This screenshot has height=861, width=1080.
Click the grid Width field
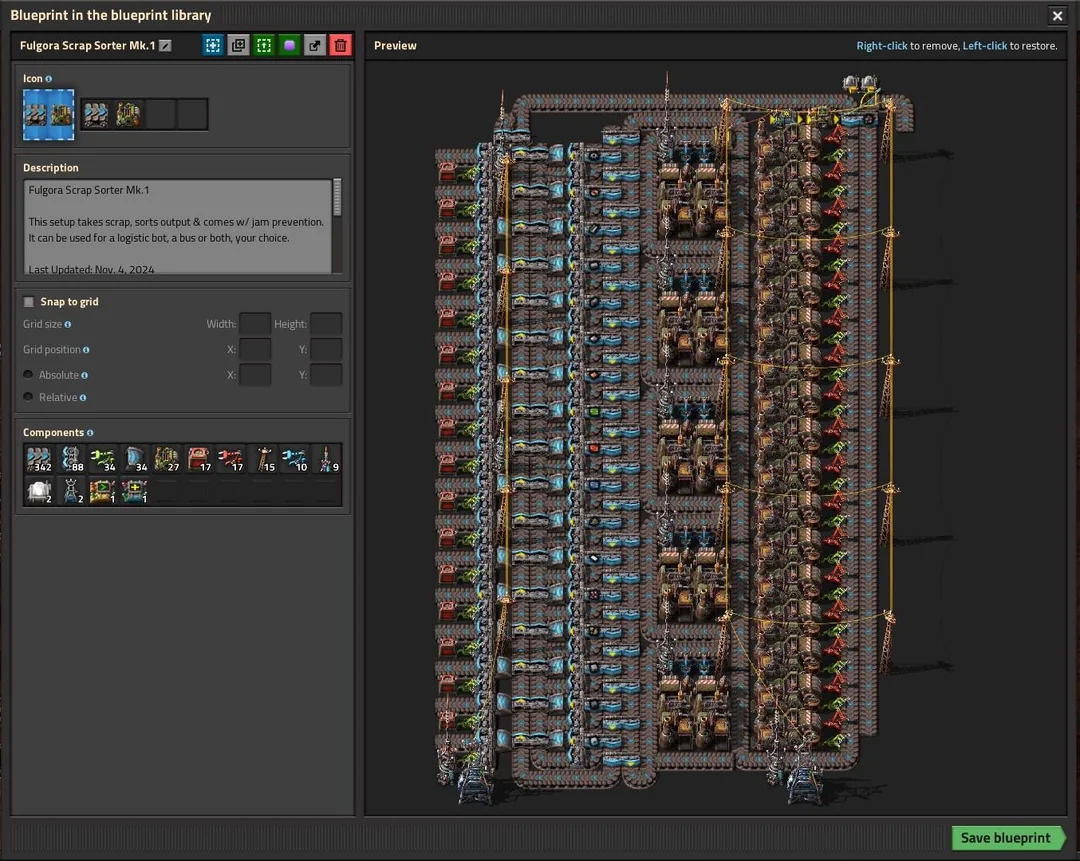click(x=255, y=324)
